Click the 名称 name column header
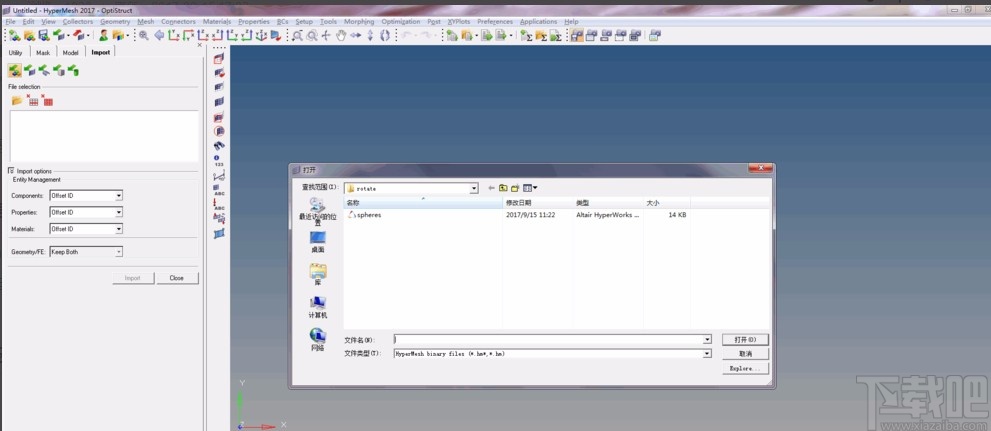This screenshot has height=431, width=991. point(422,203)
